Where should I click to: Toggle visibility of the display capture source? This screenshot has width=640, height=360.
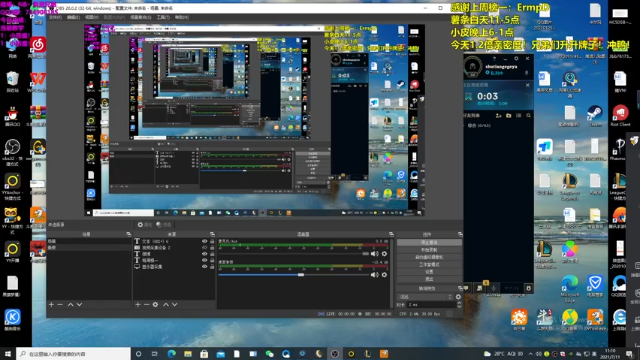click(x=204, y=267)
